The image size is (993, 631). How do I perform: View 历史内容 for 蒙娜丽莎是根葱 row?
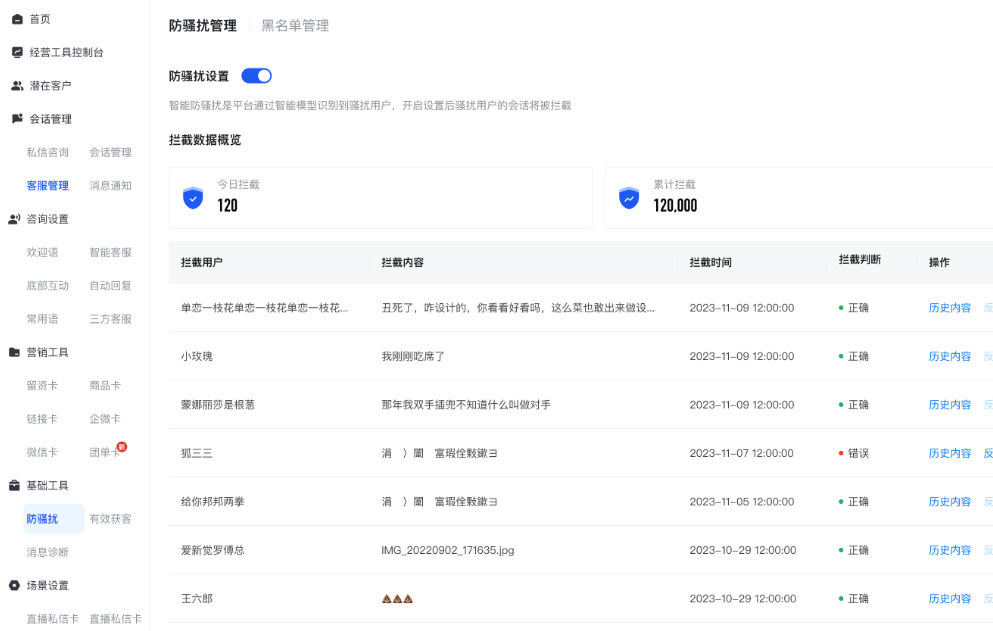pyautogui.click(x=949, y=405)
